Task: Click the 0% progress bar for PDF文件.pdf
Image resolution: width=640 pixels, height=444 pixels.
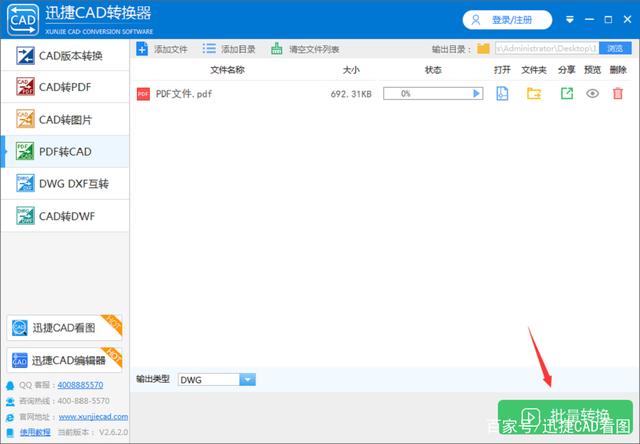Action: click(x=433, y=93)
